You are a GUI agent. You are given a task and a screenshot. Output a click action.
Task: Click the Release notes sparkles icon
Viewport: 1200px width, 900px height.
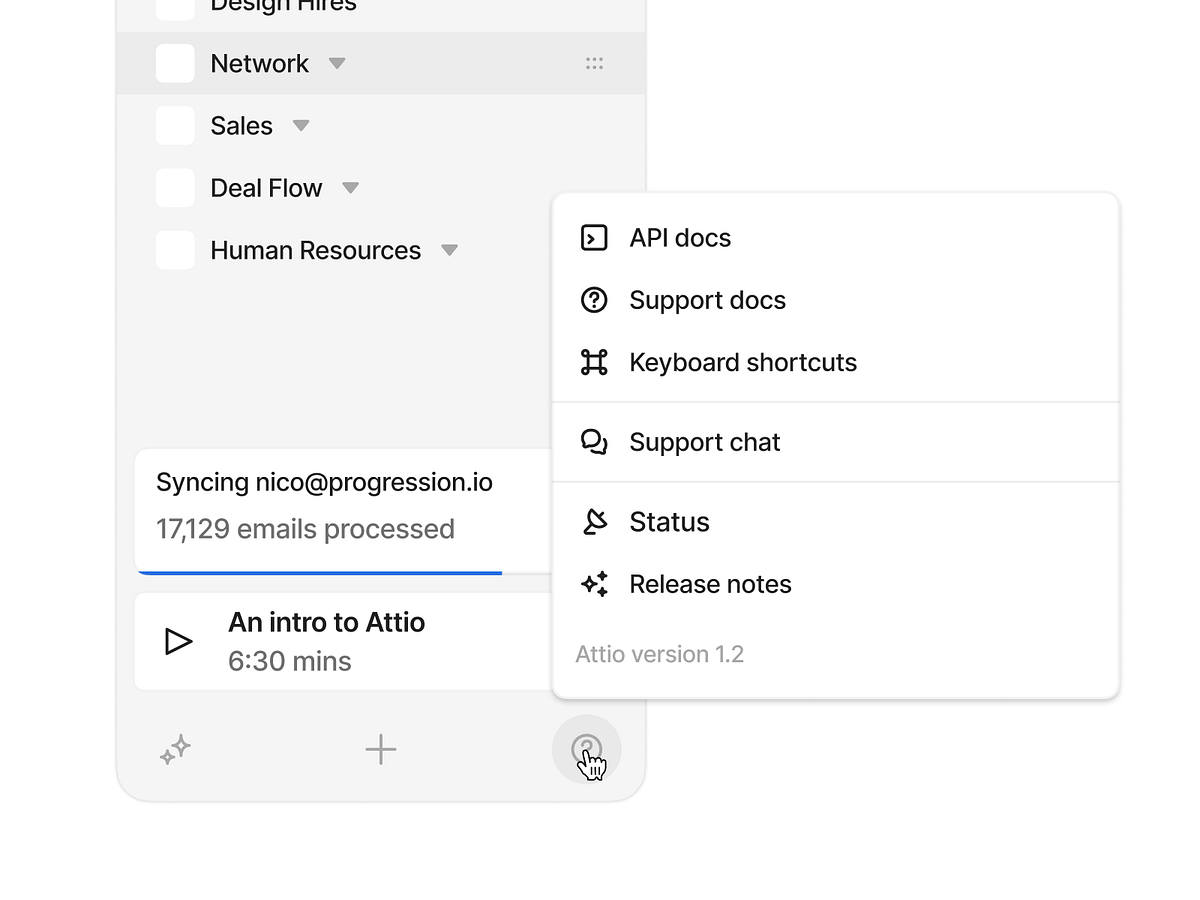pyautogui.click(x=594, y=584)
